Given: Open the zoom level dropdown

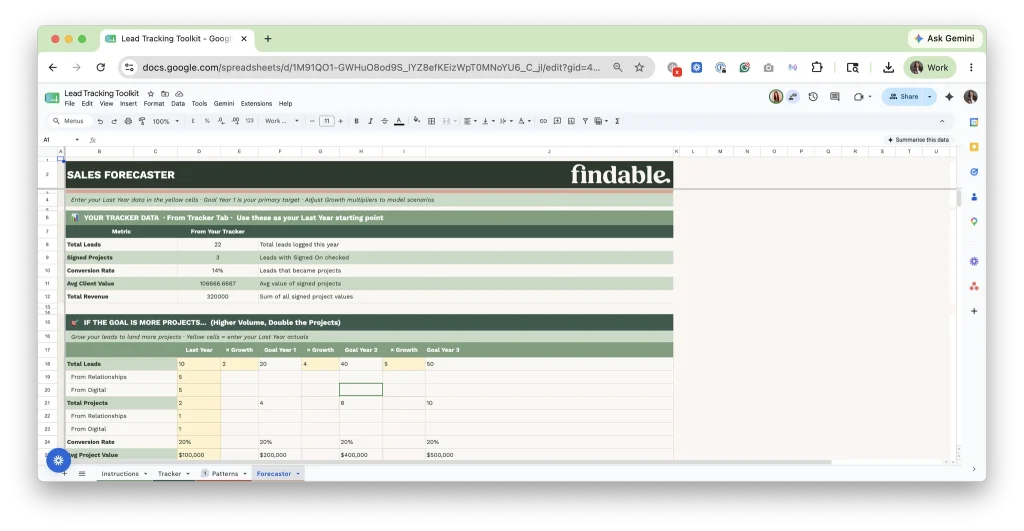Looking at the screenshot, I should click(166, 121).
